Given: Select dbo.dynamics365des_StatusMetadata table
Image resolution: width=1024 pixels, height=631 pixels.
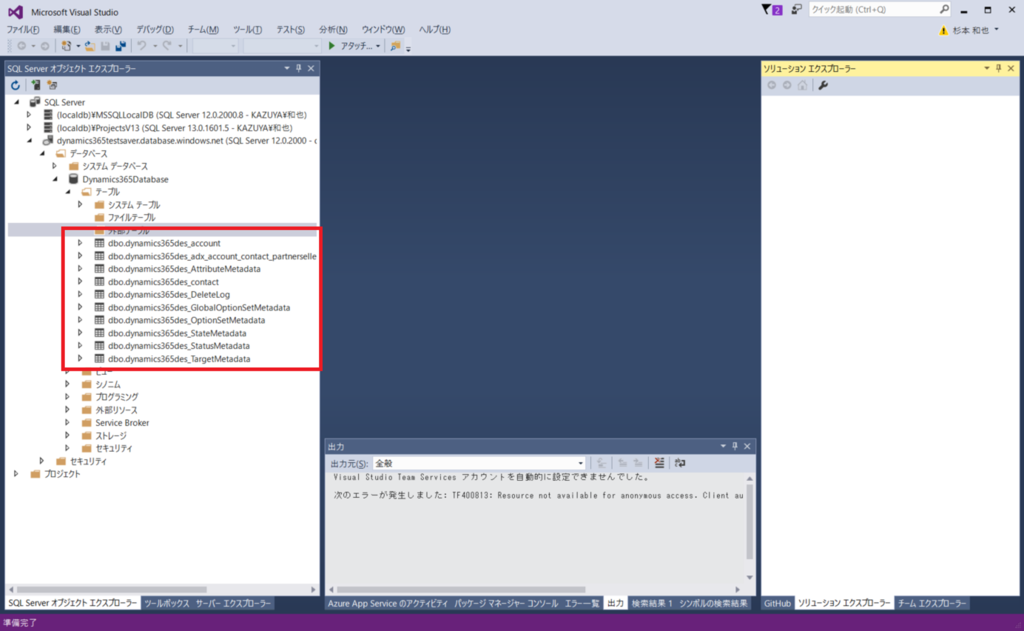Looking at the screenshot, I should click(x=179, y=346).
